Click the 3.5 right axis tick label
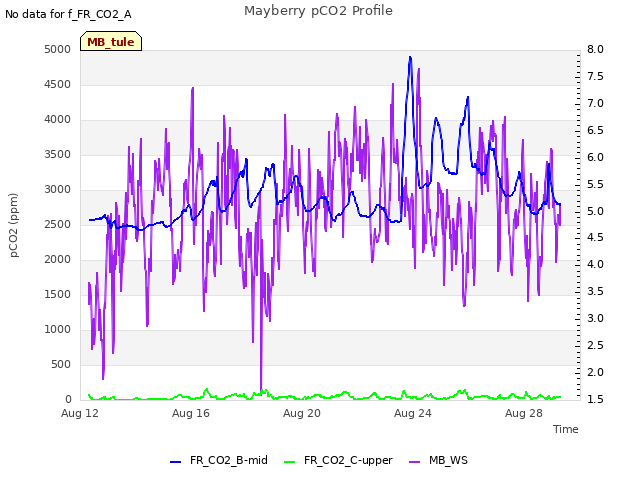 [x=595, y=291]
